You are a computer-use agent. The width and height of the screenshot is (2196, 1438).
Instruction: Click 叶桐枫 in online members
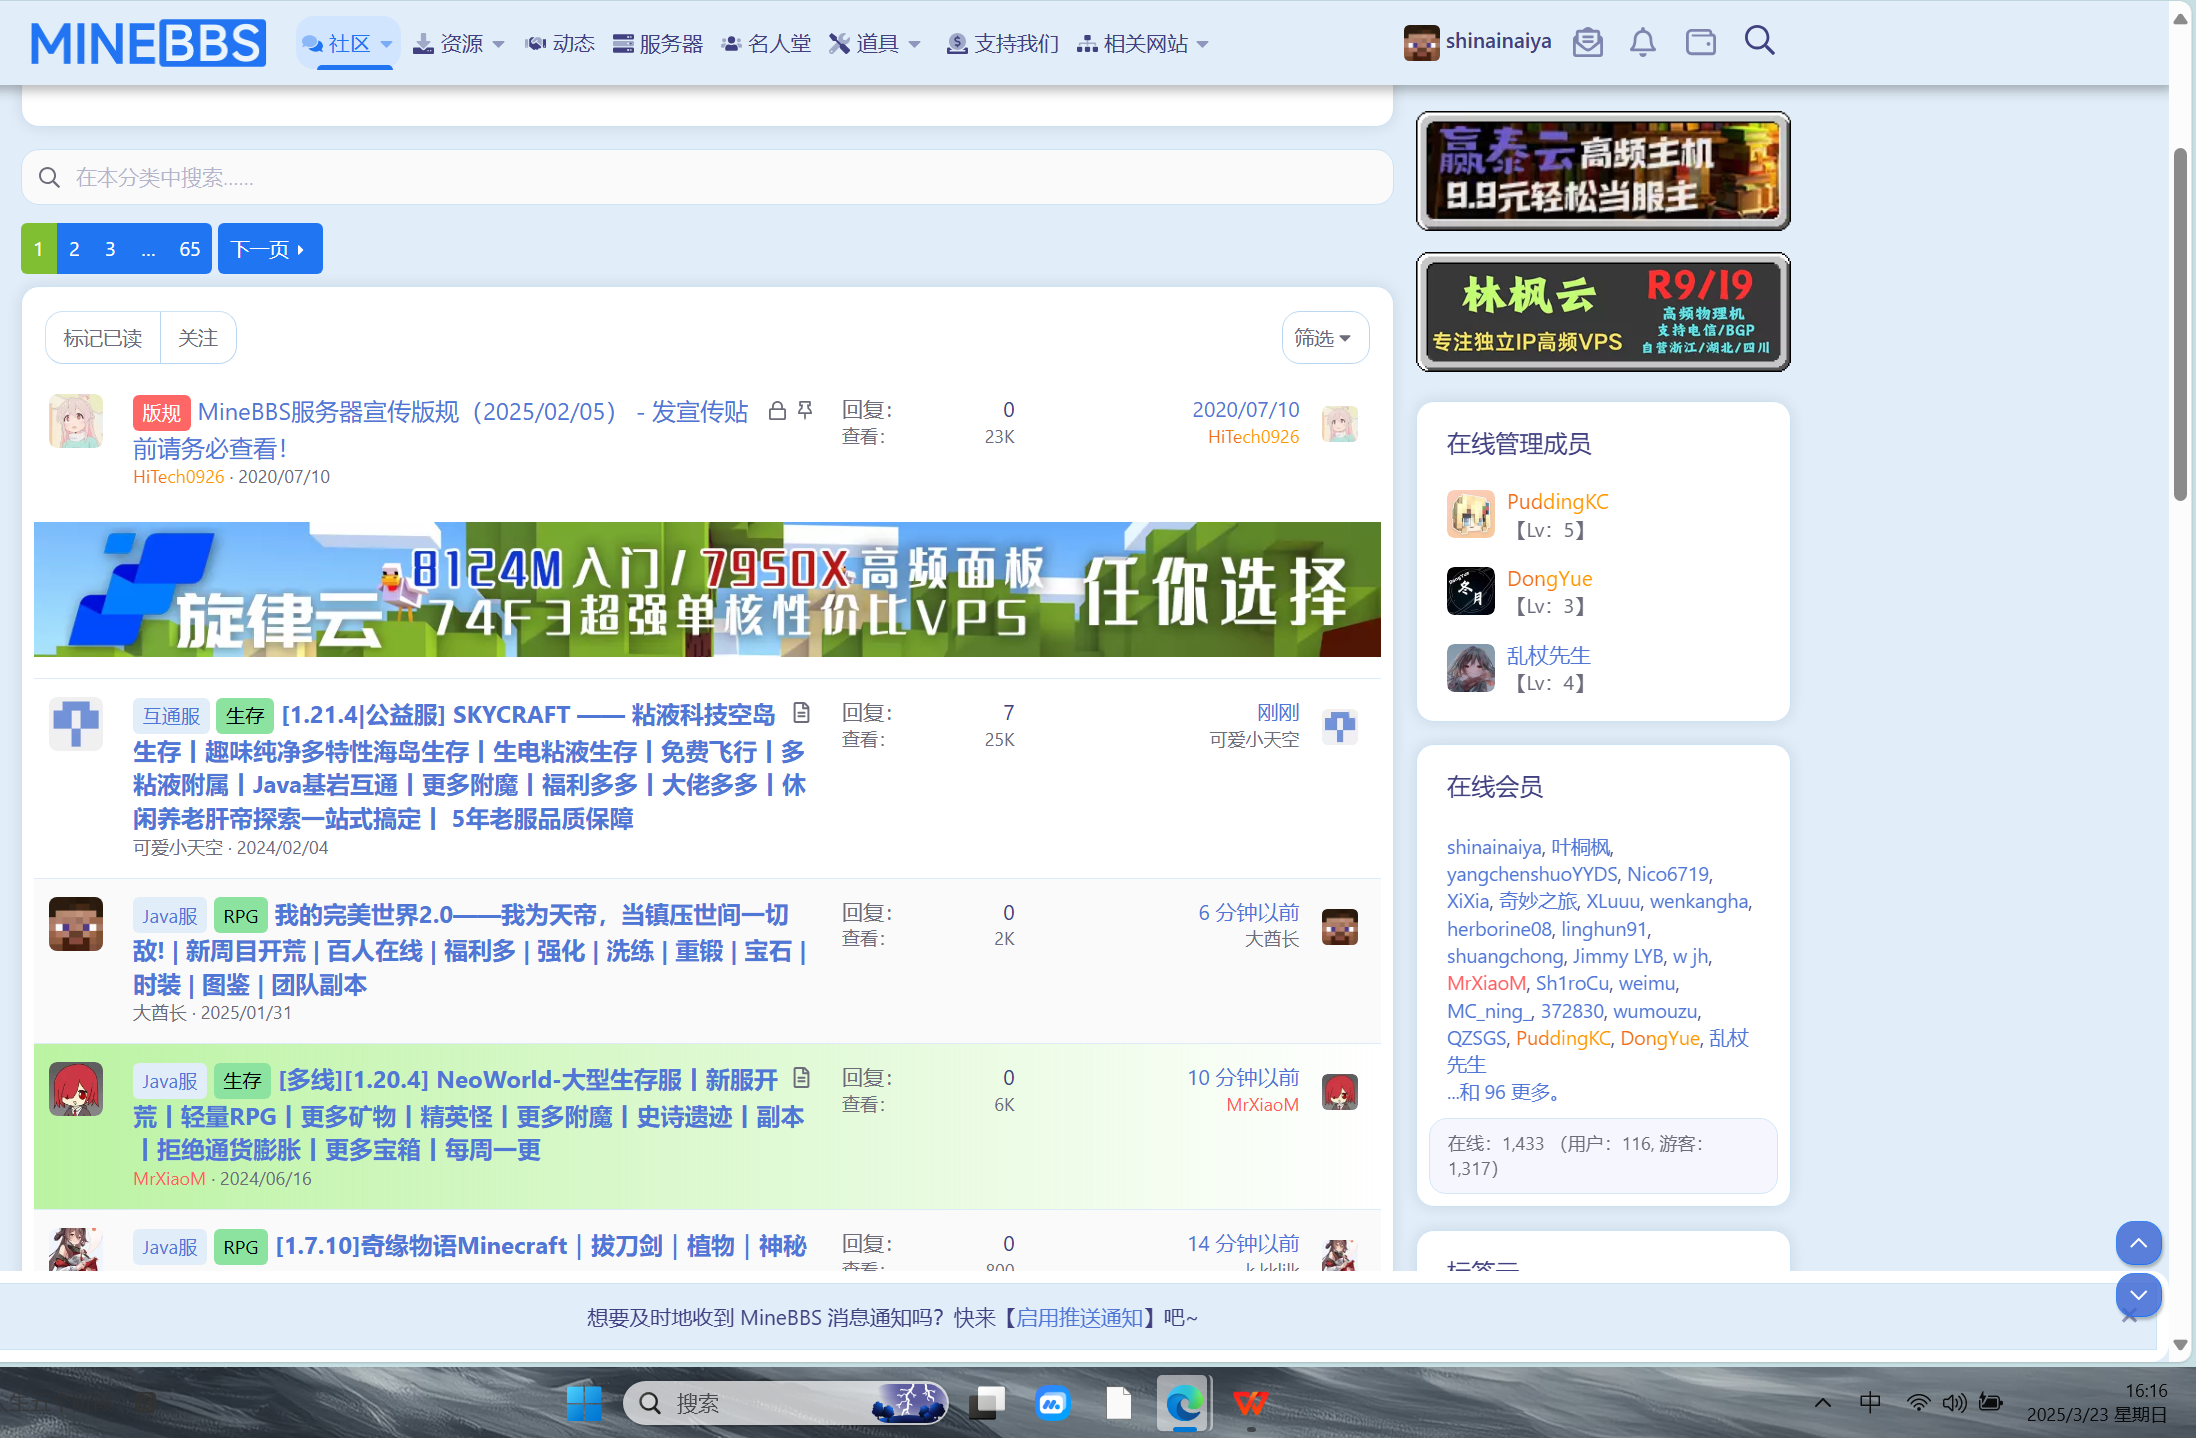[x=1581, y=847]
